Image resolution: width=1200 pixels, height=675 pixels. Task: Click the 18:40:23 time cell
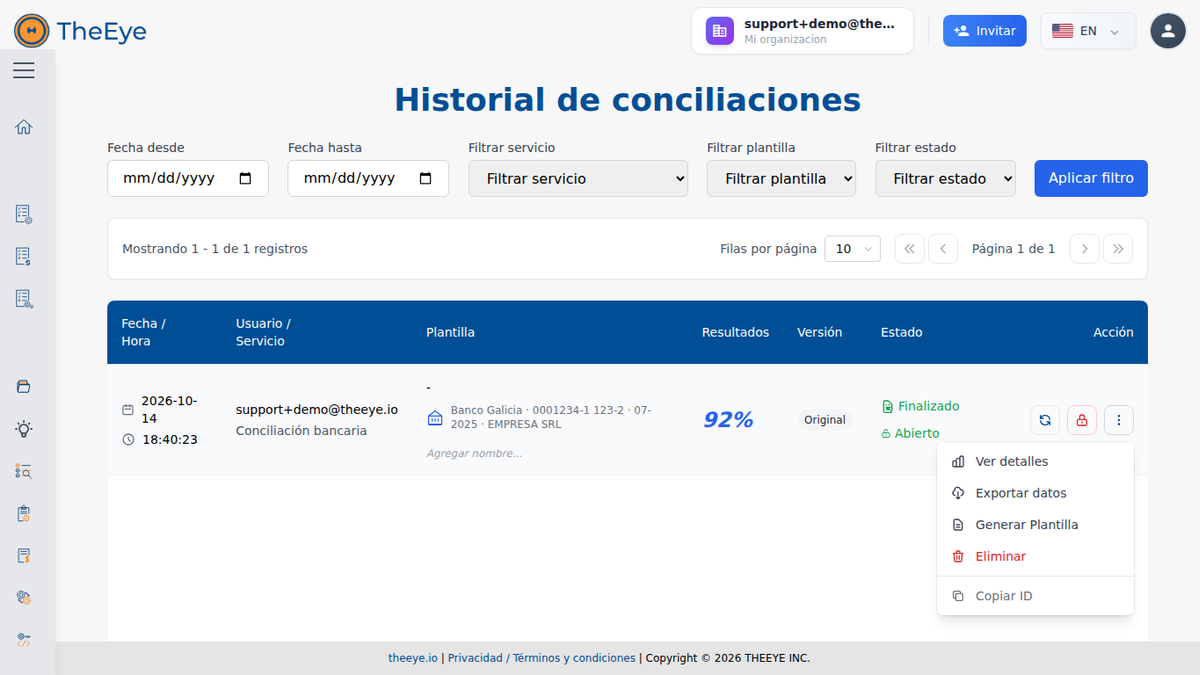click(x=170, y=439)
